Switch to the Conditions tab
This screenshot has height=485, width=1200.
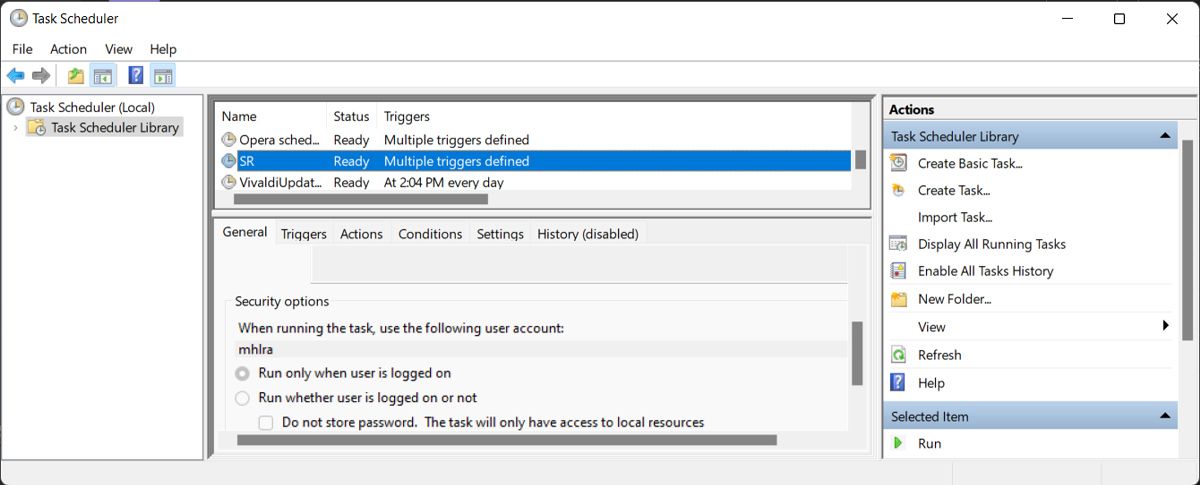click(x=430, y=234)
